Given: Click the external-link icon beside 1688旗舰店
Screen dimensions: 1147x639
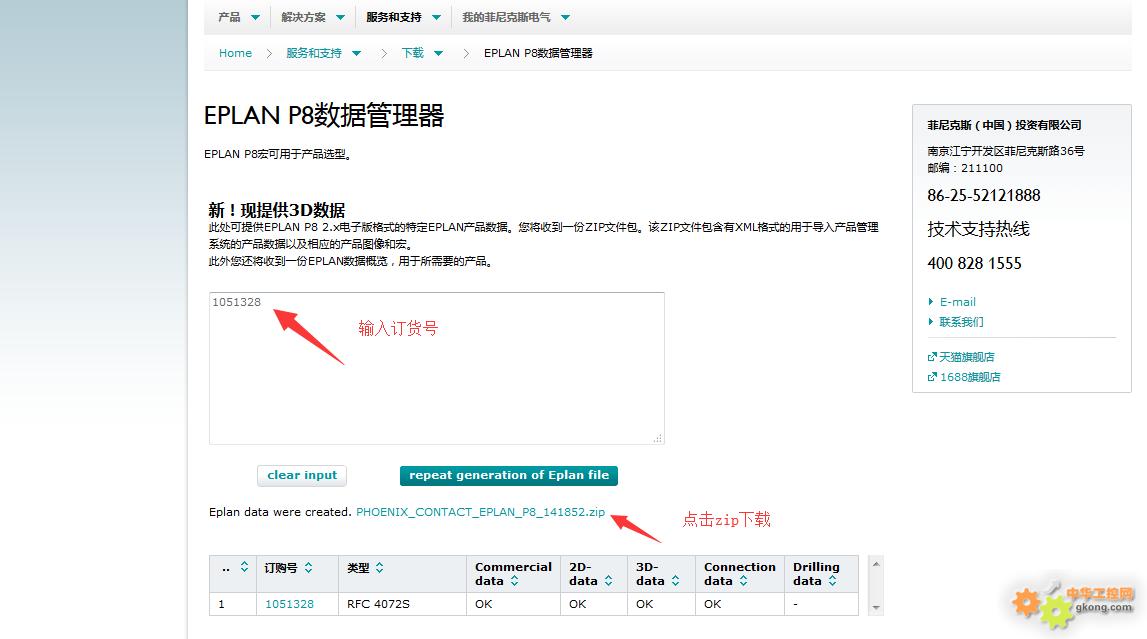Looking at the screenshot, I should [932, 377].
